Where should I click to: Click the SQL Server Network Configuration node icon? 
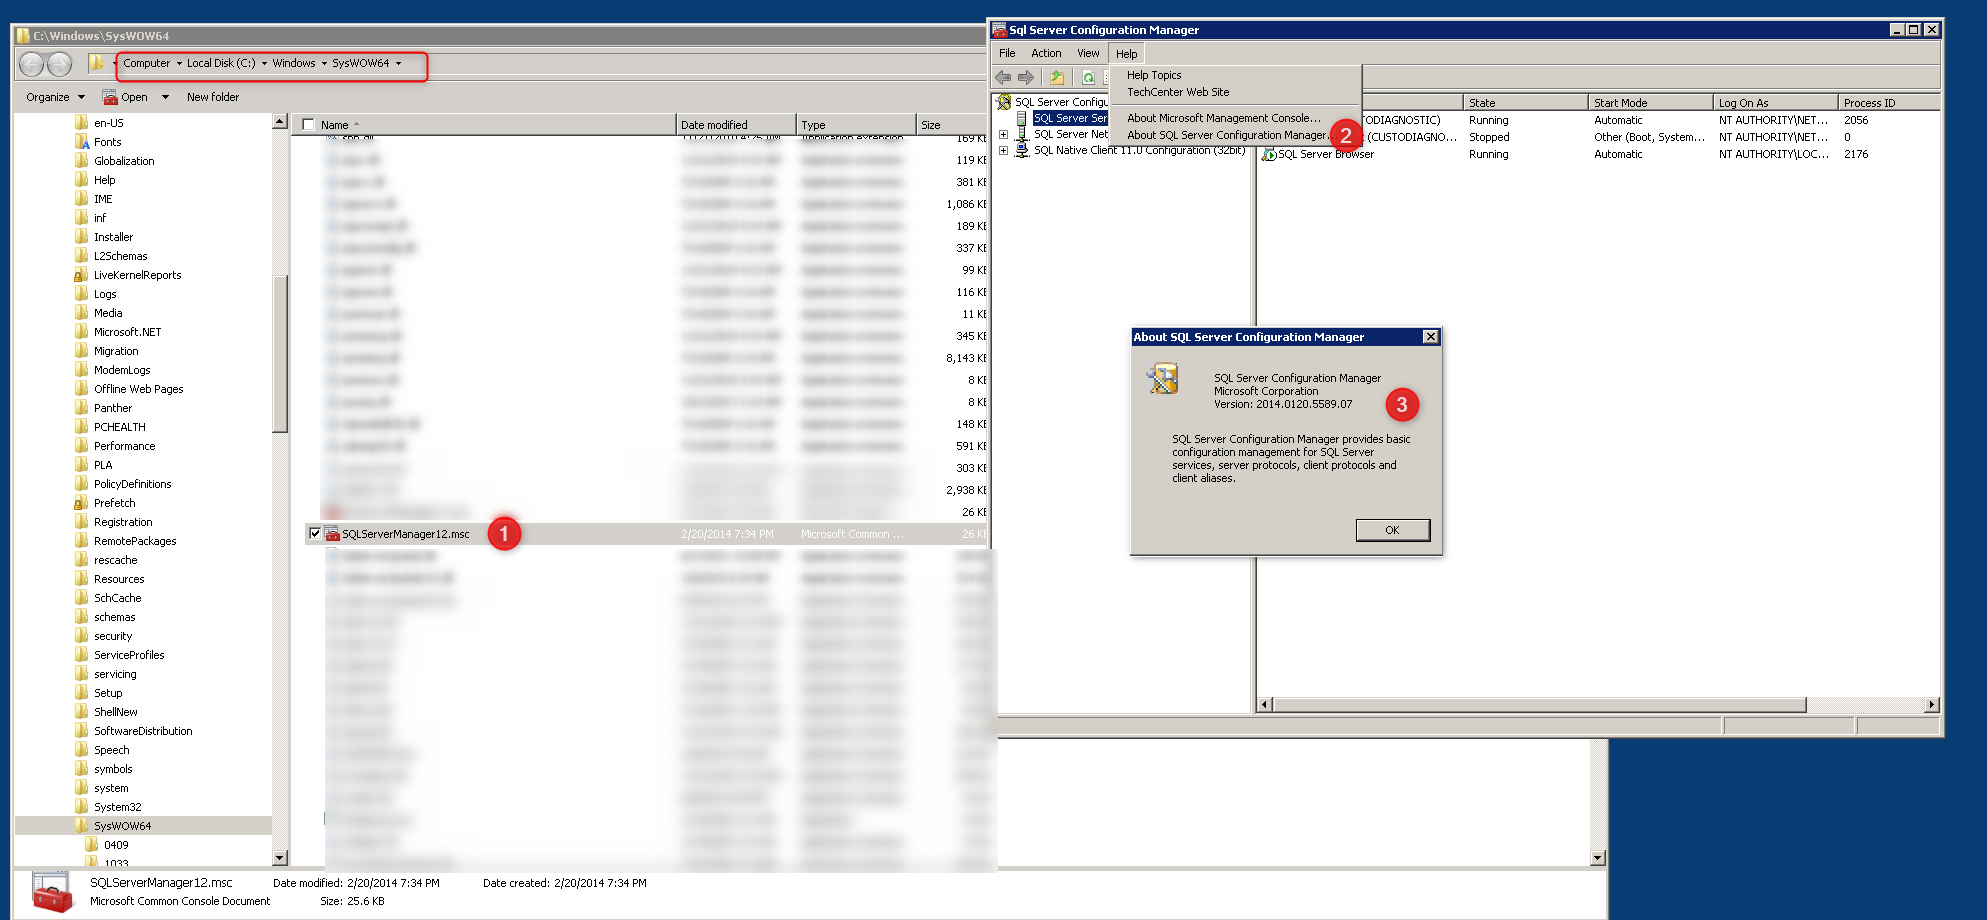click(1022, 134)
